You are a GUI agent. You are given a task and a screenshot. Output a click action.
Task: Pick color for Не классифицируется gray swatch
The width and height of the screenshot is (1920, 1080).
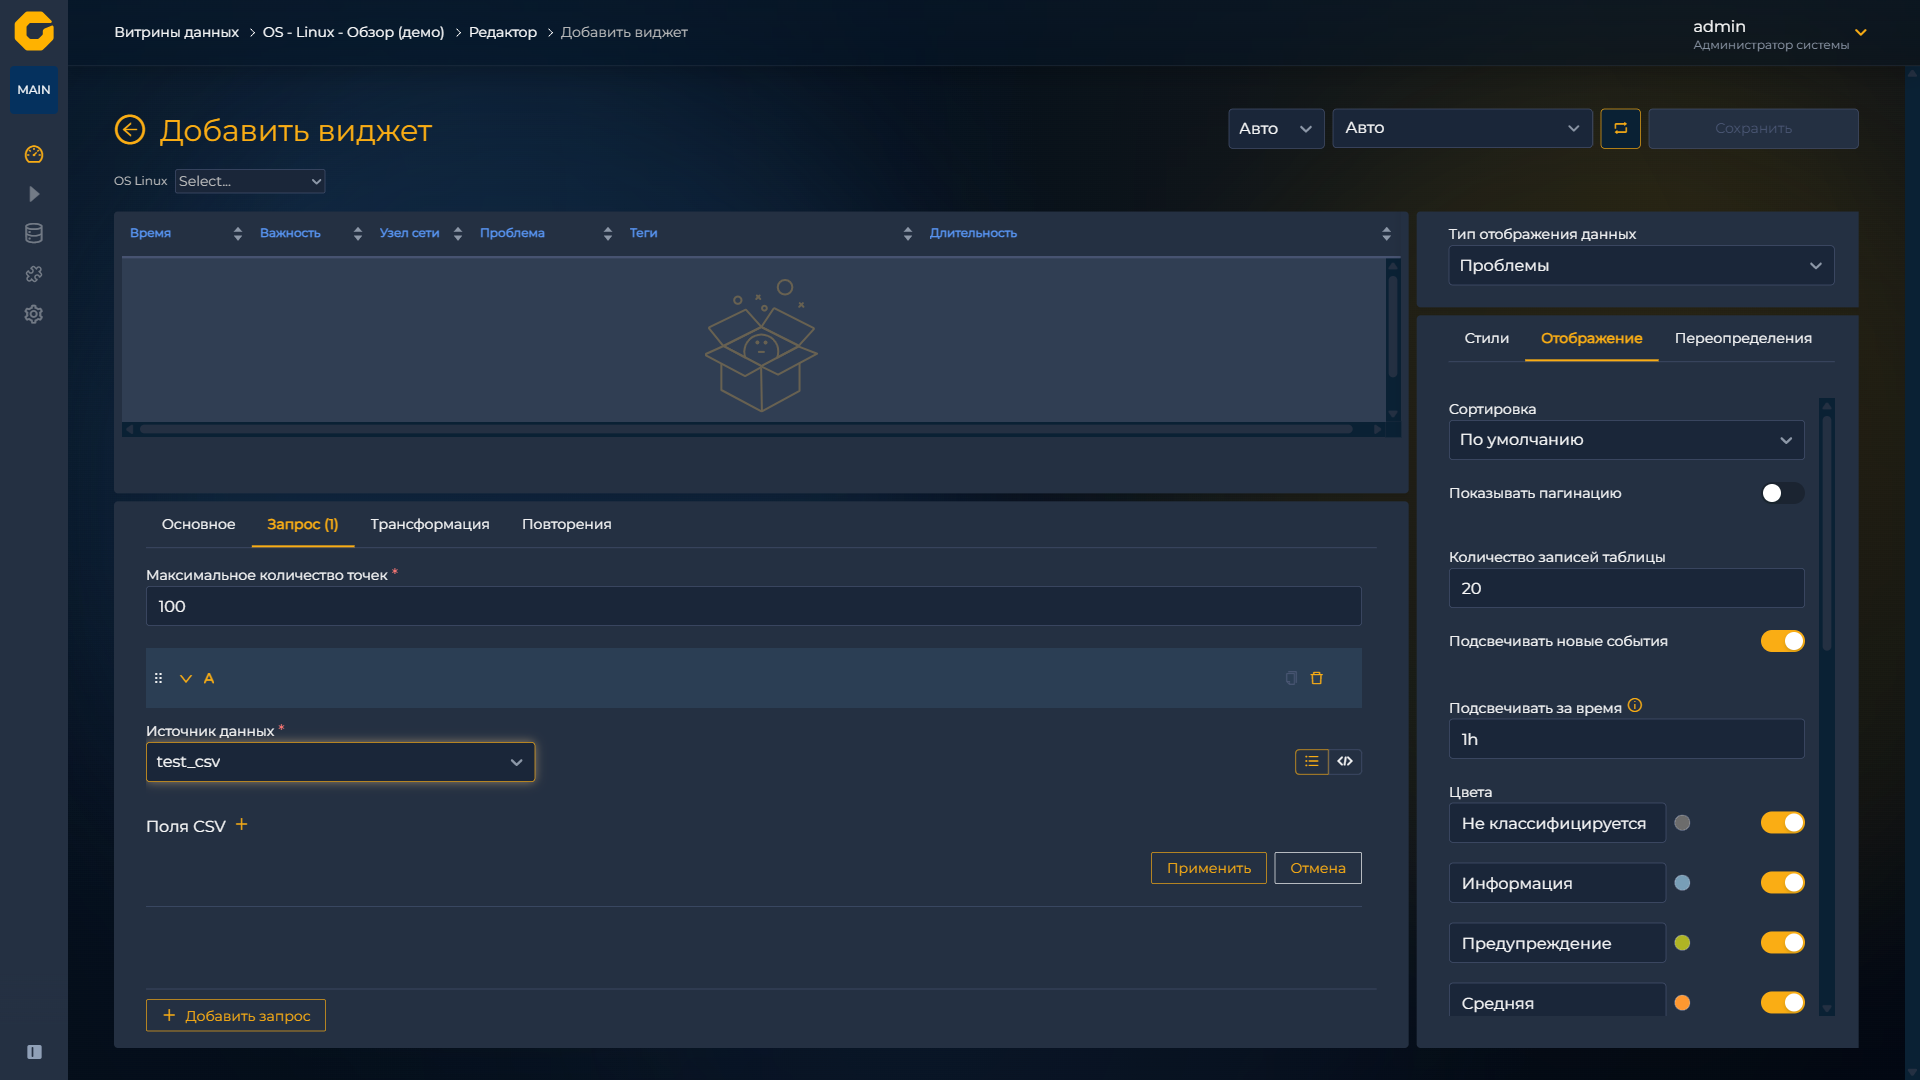(1682, 823)
